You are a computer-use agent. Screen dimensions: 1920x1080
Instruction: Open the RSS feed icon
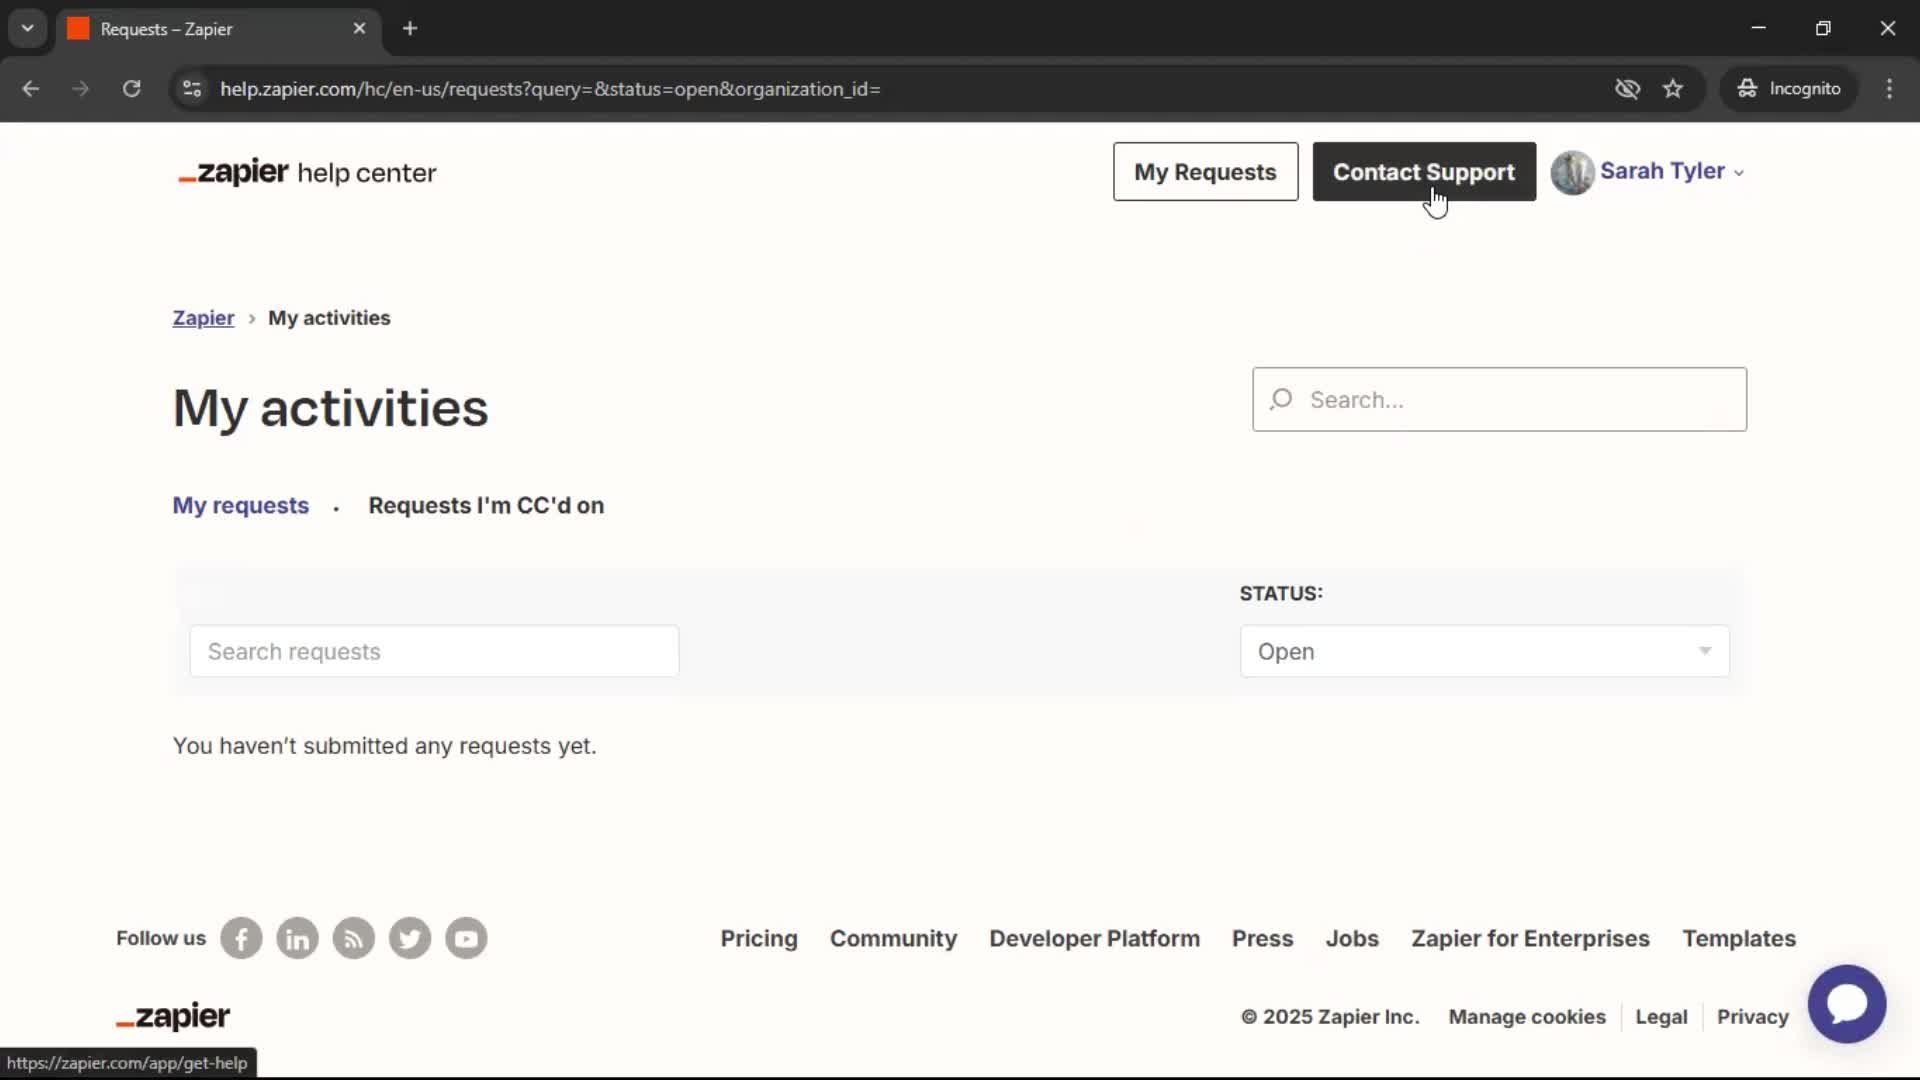[x=353, y=938]
